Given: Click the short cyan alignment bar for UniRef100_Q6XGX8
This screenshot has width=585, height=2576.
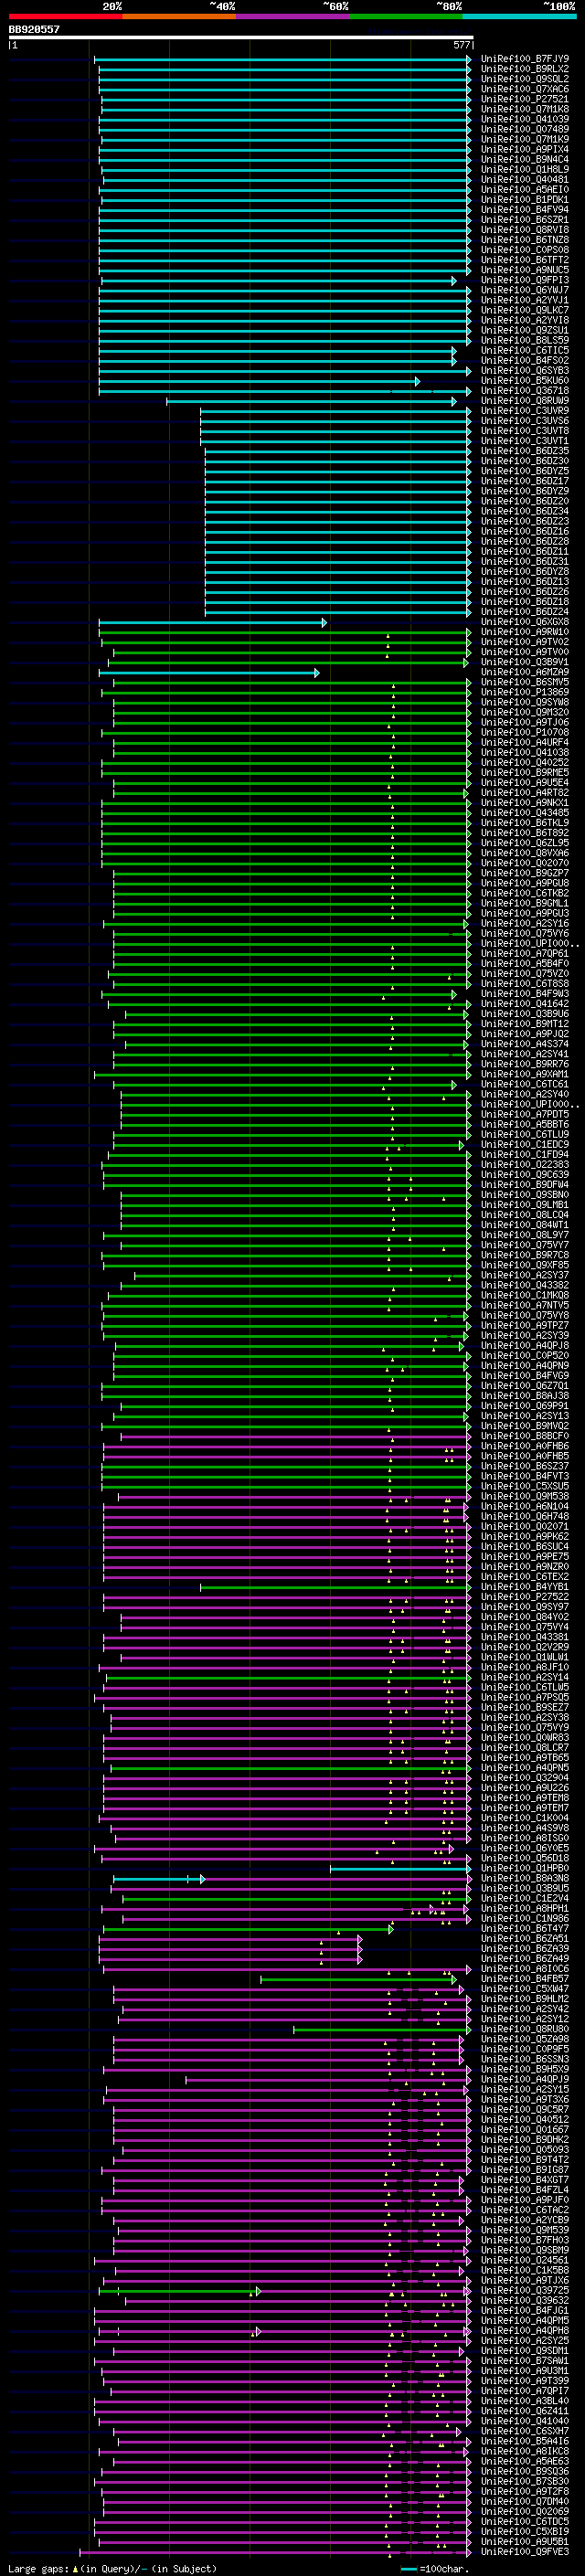Looking at the screenshot, I should (x=212, y=622).
